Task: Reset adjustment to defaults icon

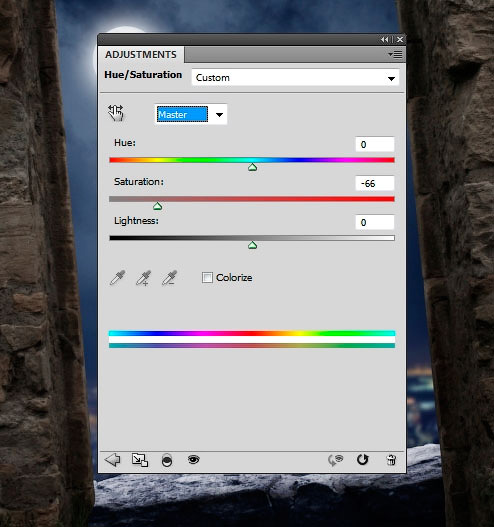Action: click(x=363, y=459)
